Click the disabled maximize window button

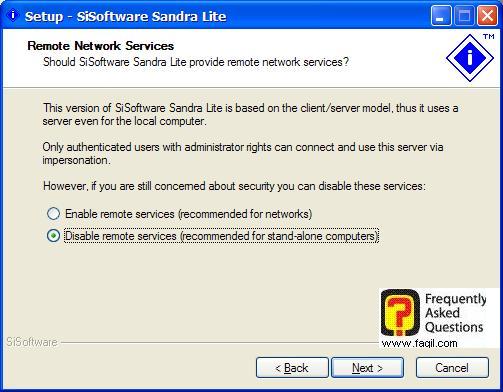click(464, 16)
